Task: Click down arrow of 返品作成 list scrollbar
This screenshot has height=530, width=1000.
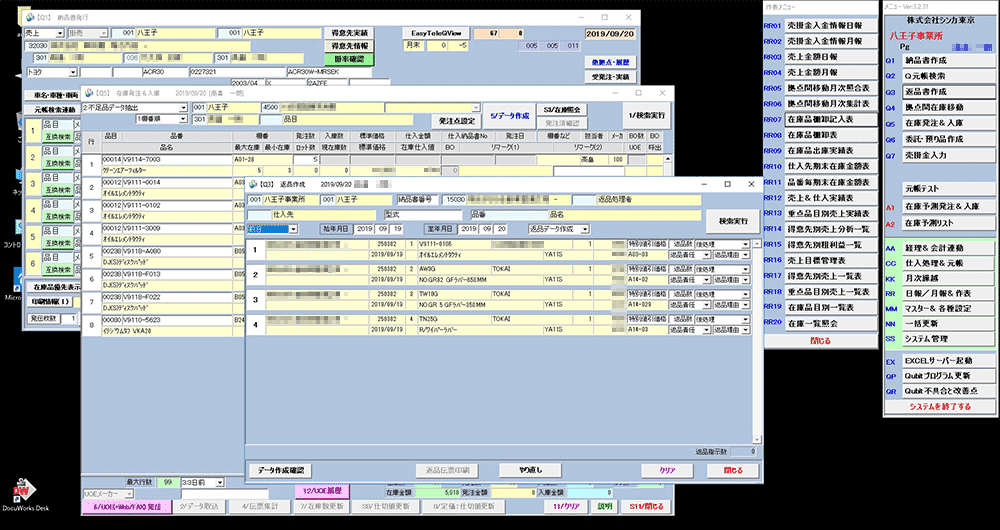Action: click(756, 439)
